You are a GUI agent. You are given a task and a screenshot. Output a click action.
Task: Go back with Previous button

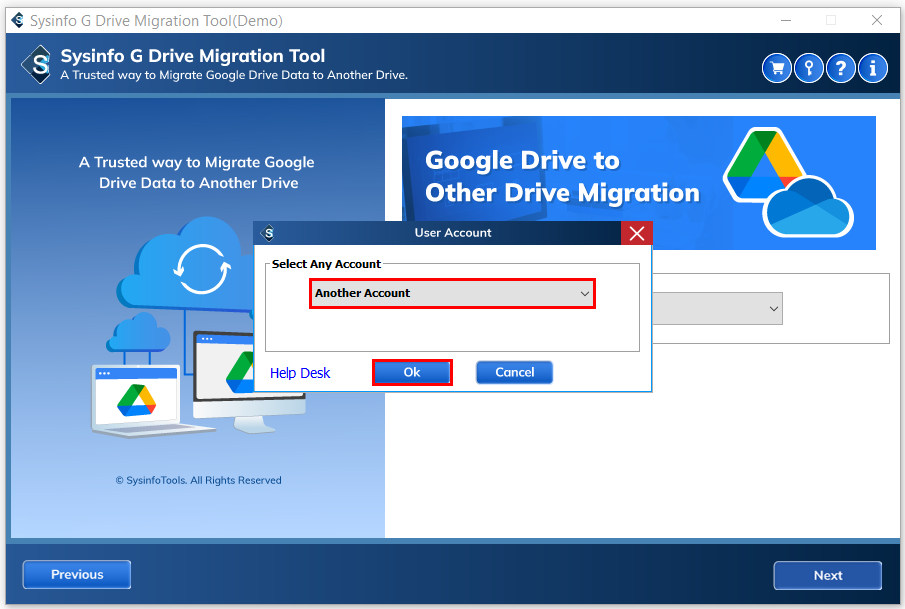pos(77,574)
